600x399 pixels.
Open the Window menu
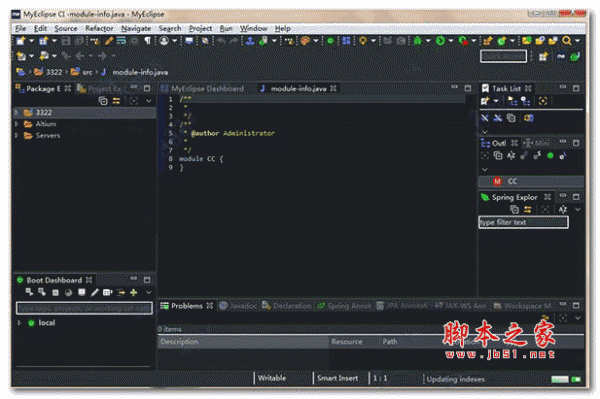click(x=253, y=28)
